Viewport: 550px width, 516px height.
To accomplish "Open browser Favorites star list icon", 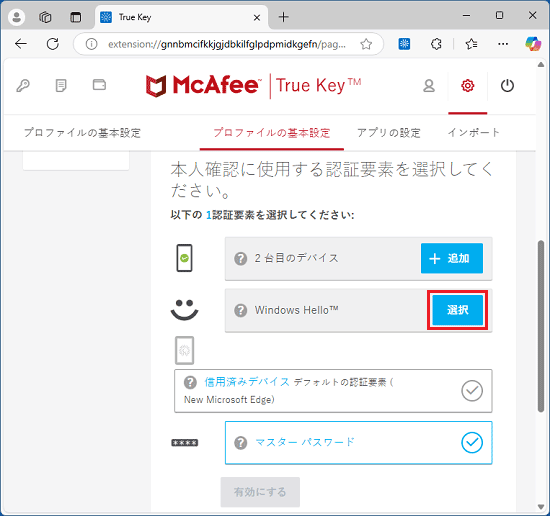I will point(471,44).
